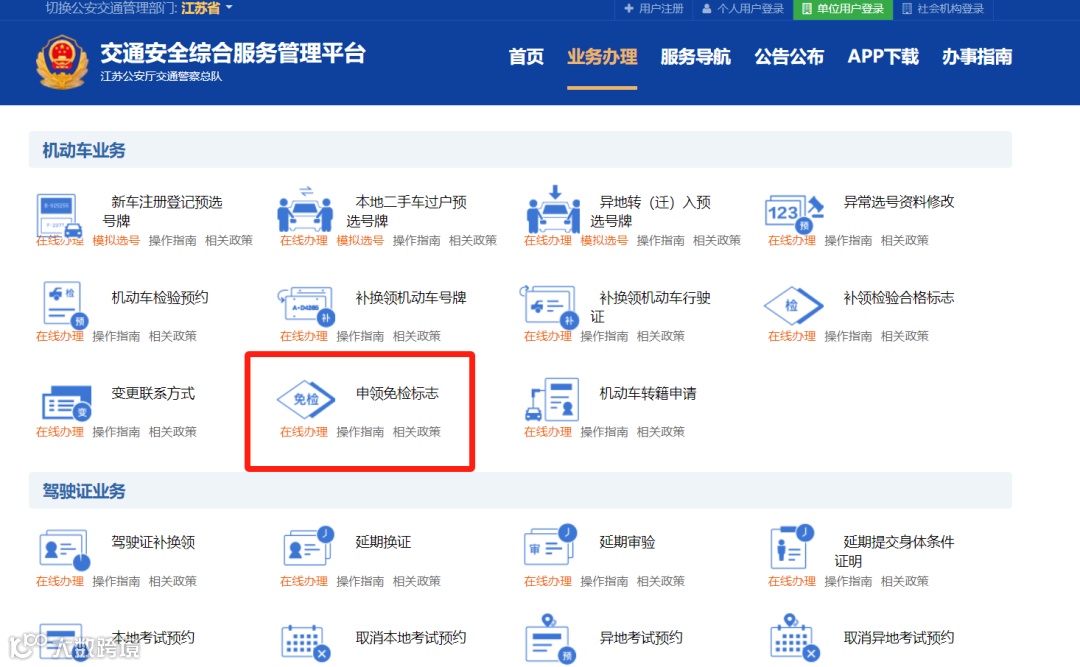
Task: Click the 延期审验 title text
Action: 627,542
